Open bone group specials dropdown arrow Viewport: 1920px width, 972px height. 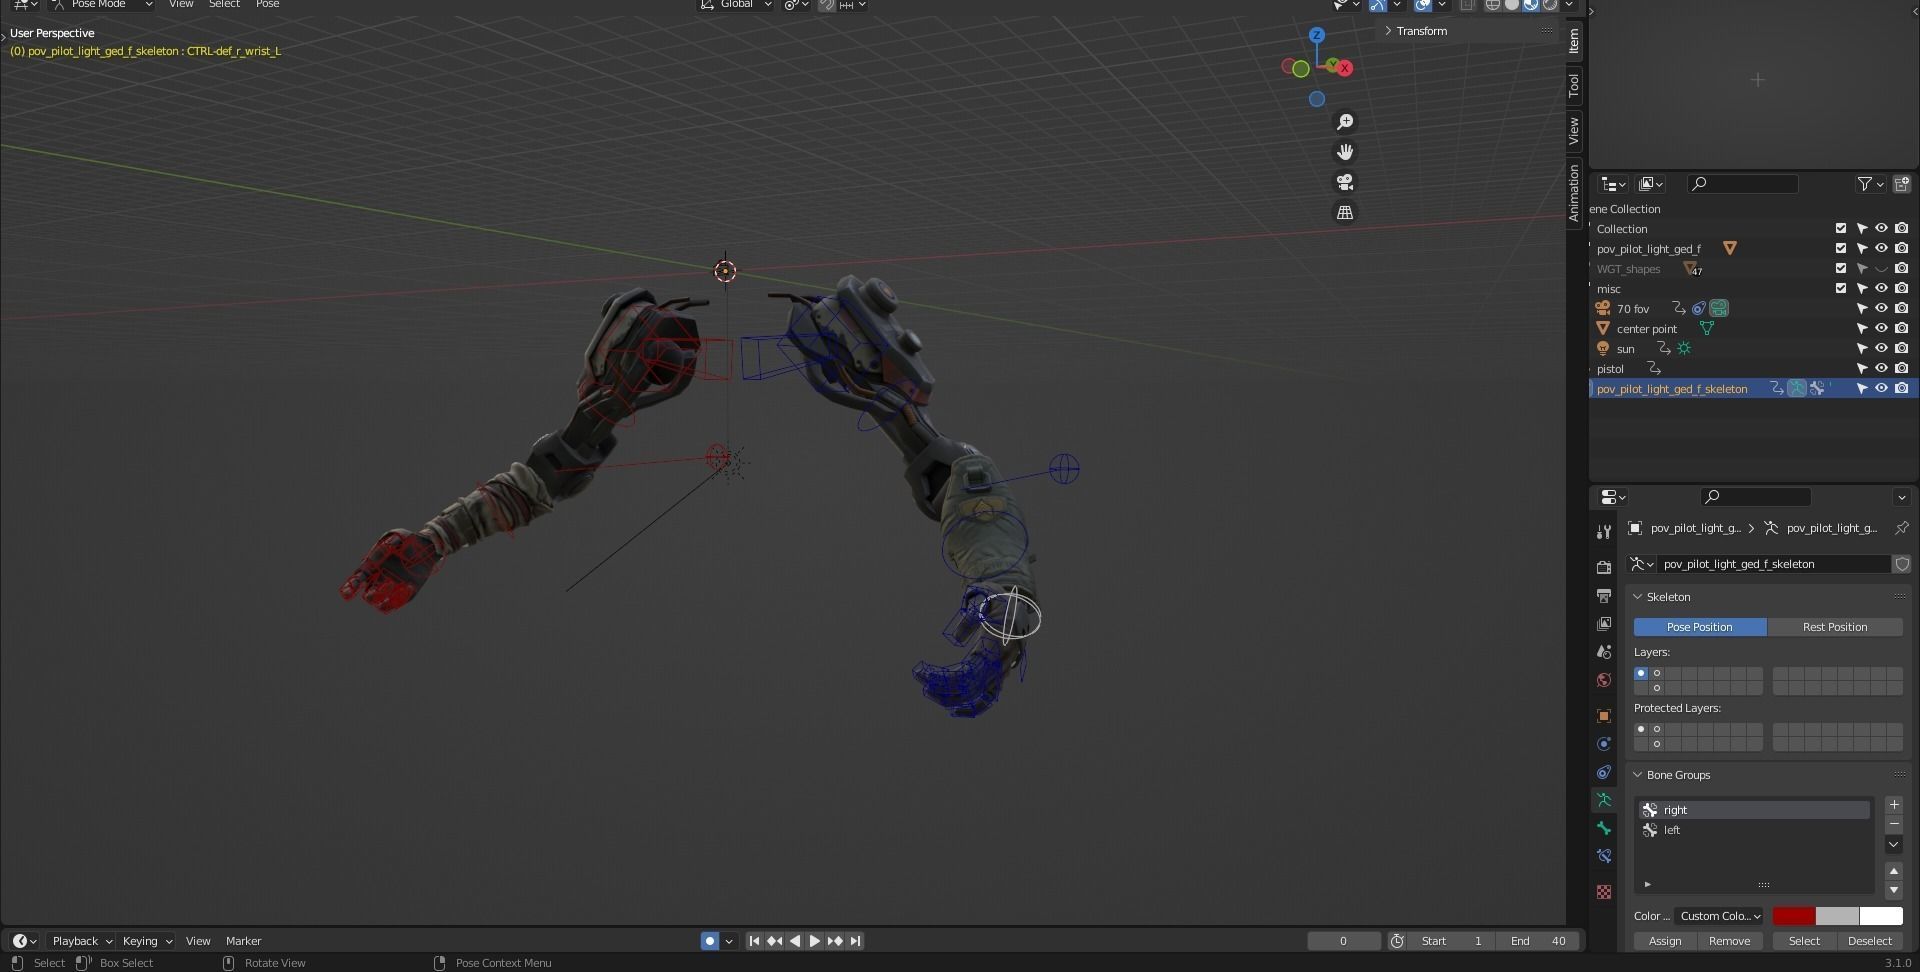(1894, 844)
